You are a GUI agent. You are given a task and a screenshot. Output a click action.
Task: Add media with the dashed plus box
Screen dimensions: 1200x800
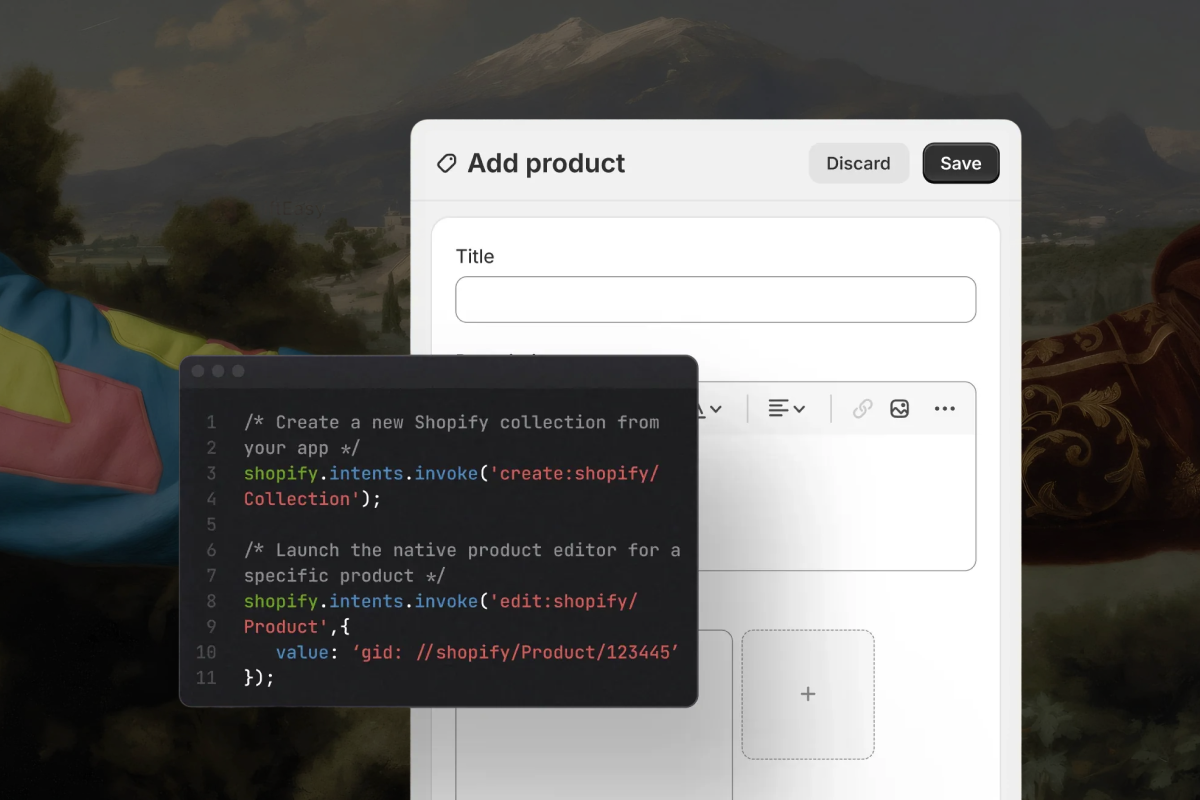click(808, 694)
